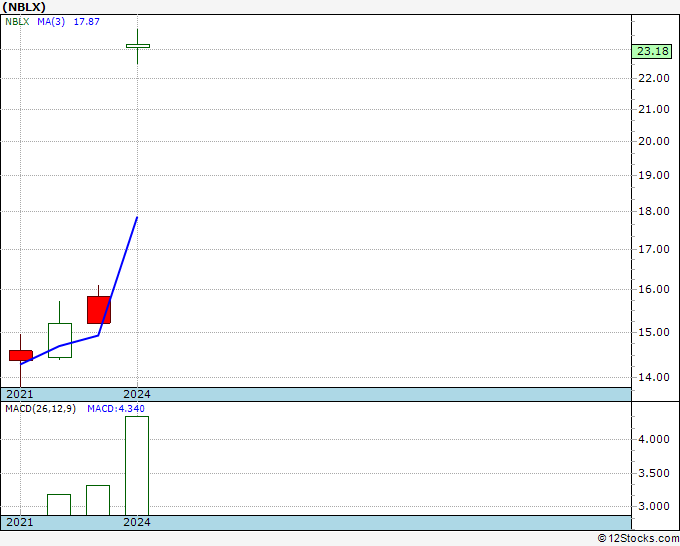Viewport: 680px width, 546px height.
Task: Click the 2021 label on MACD time axis
Action: tap(20, 522)
